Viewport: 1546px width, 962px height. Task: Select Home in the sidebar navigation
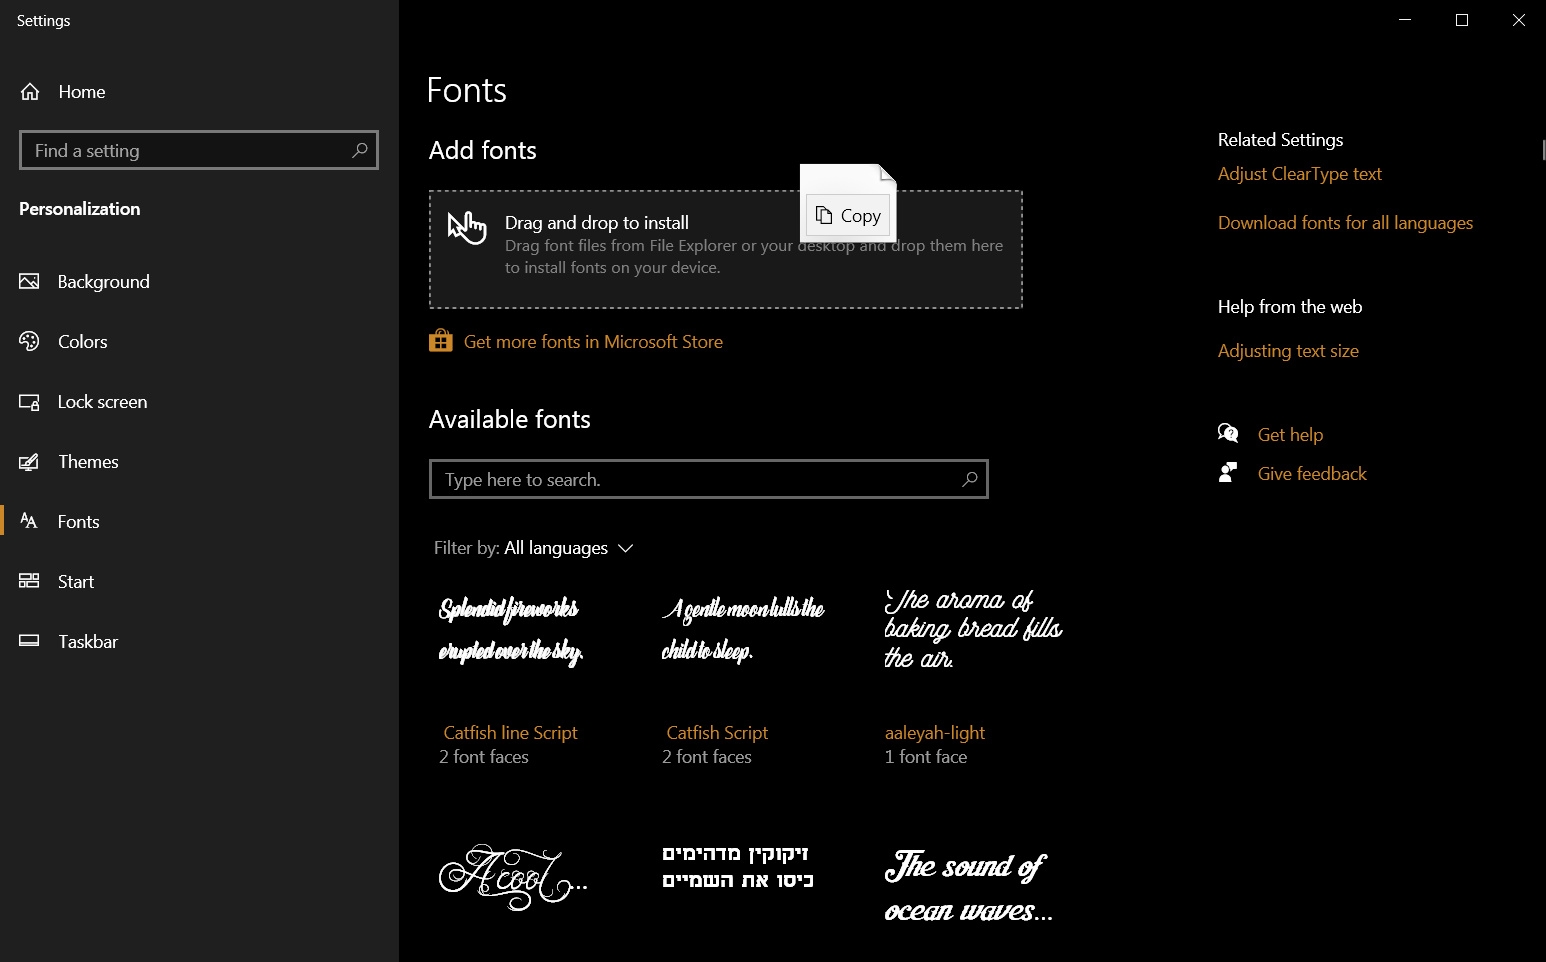click(81, 91)
